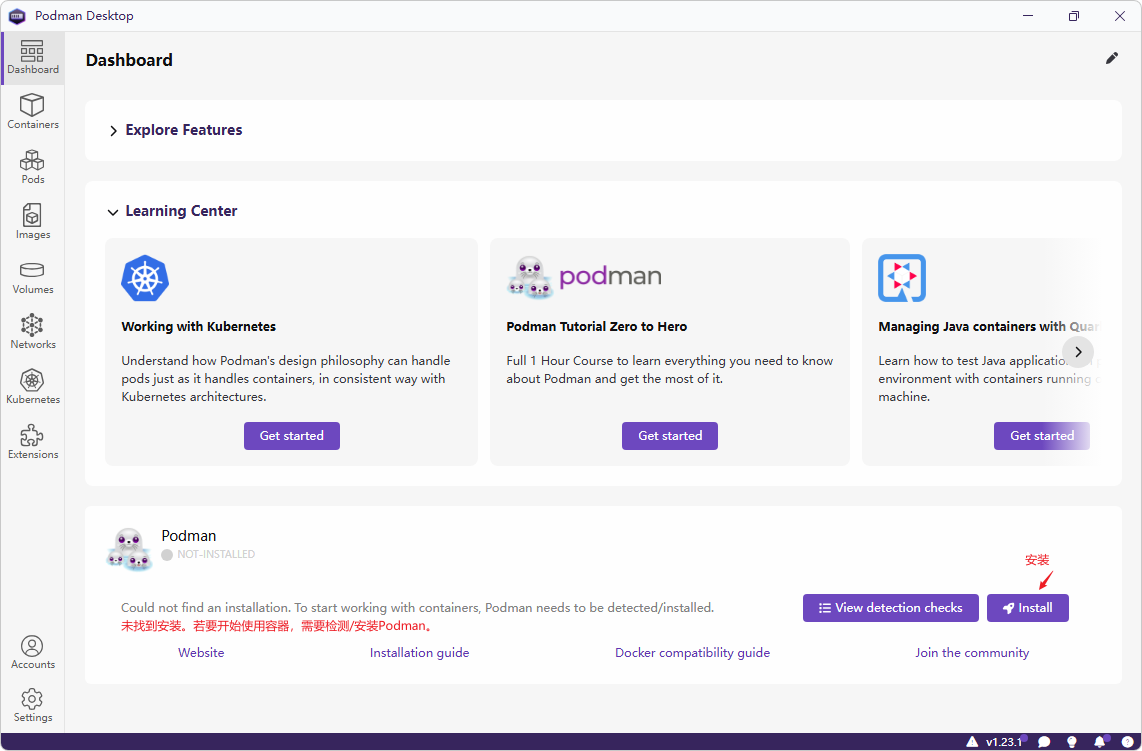The height and width of the screenshot is (751, 1142).
Task: Click the notifications bell in status bar
Action: click(1099, 741)
